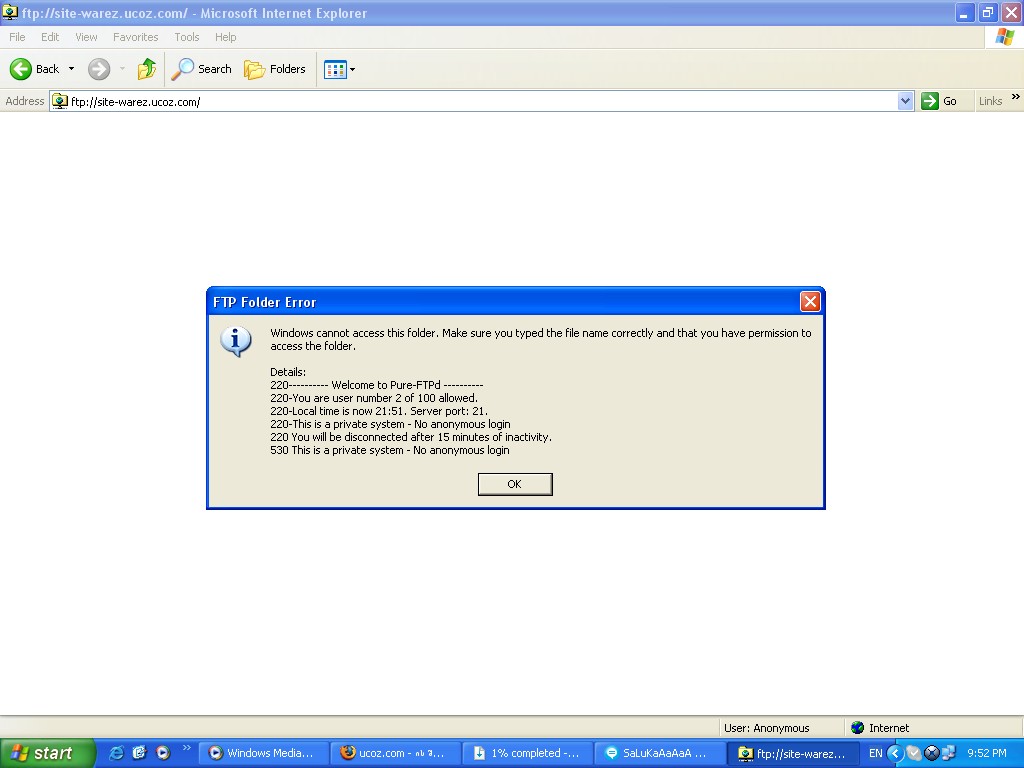Expand hidden tray icons arrow
1024x768 pixels.
[x=895, y=754]
